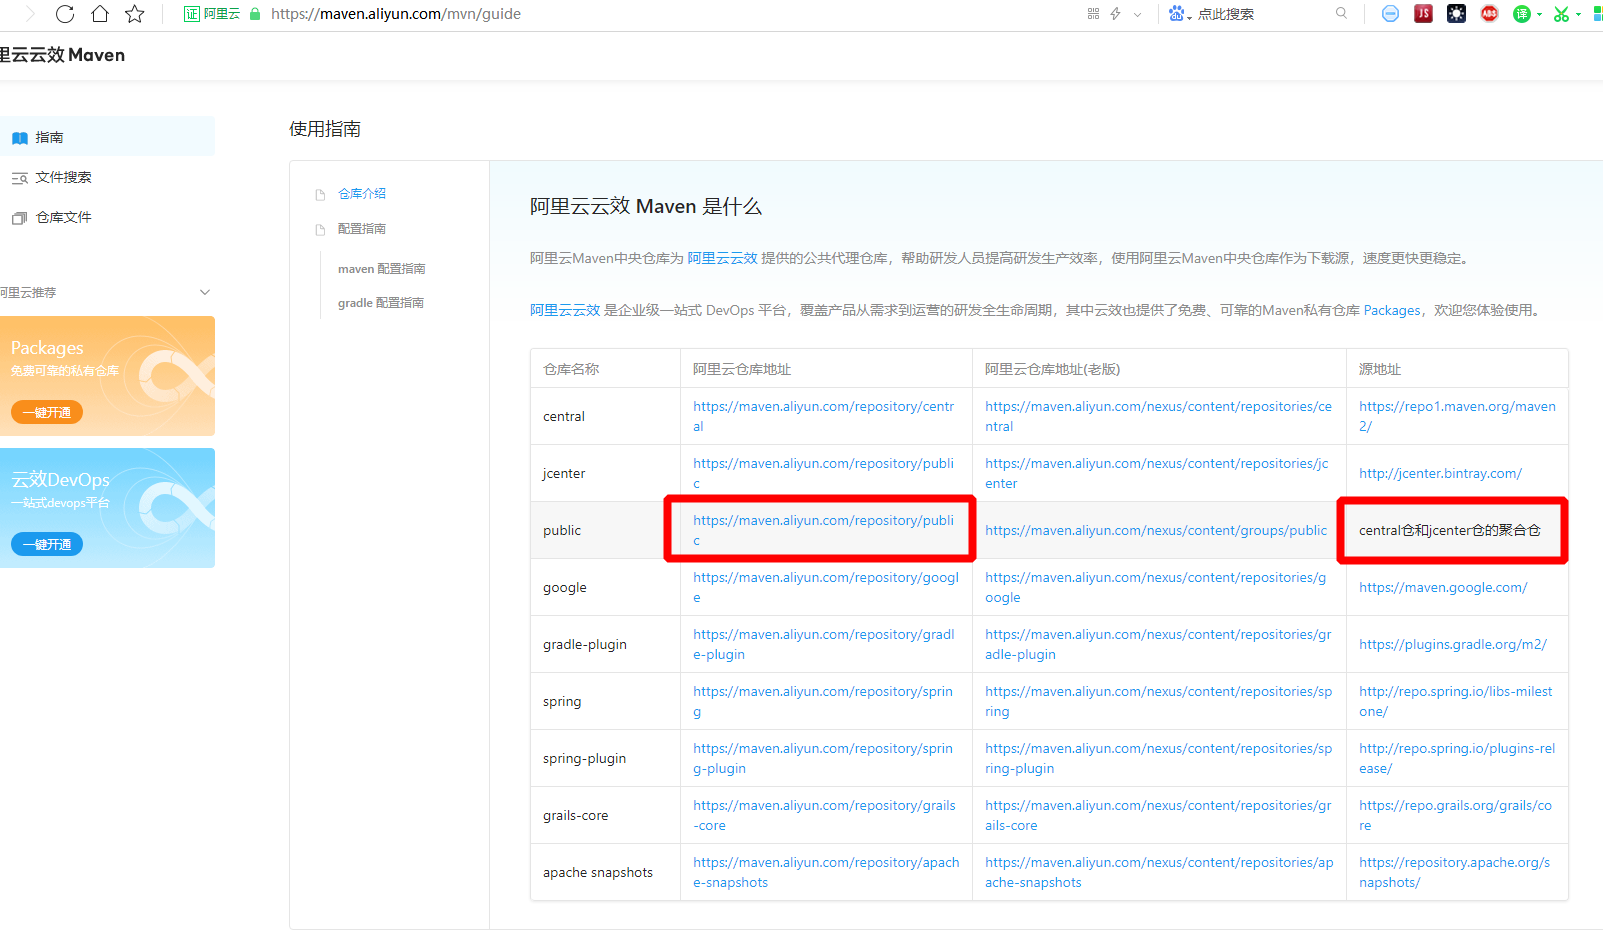1603x936 pixels.
Task: Click the green scissors screenshot icon
Action: coord(1561,14)
